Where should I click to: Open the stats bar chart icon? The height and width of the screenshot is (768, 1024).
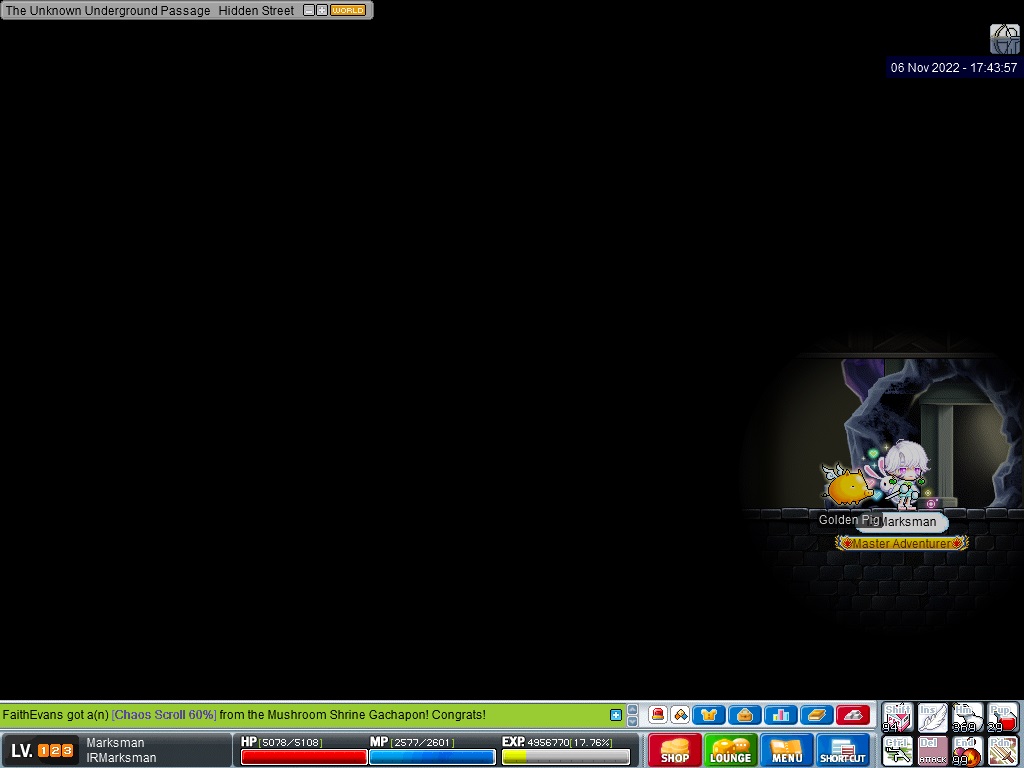(780, 715)
